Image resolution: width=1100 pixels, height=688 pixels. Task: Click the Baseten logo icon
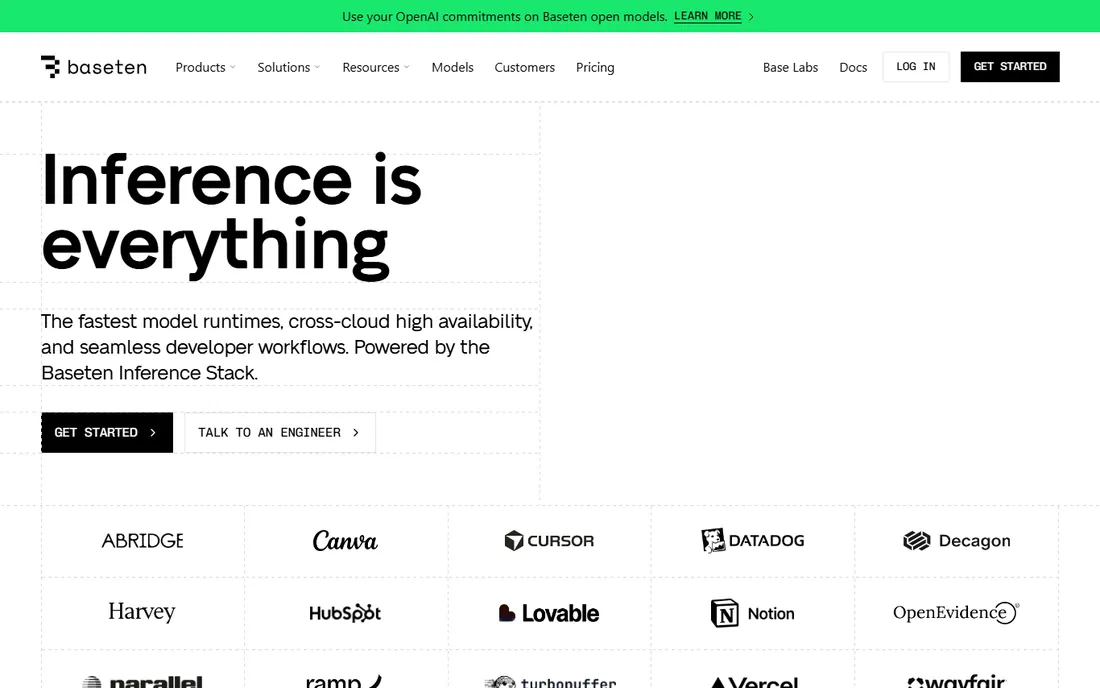tap(51, 67)
